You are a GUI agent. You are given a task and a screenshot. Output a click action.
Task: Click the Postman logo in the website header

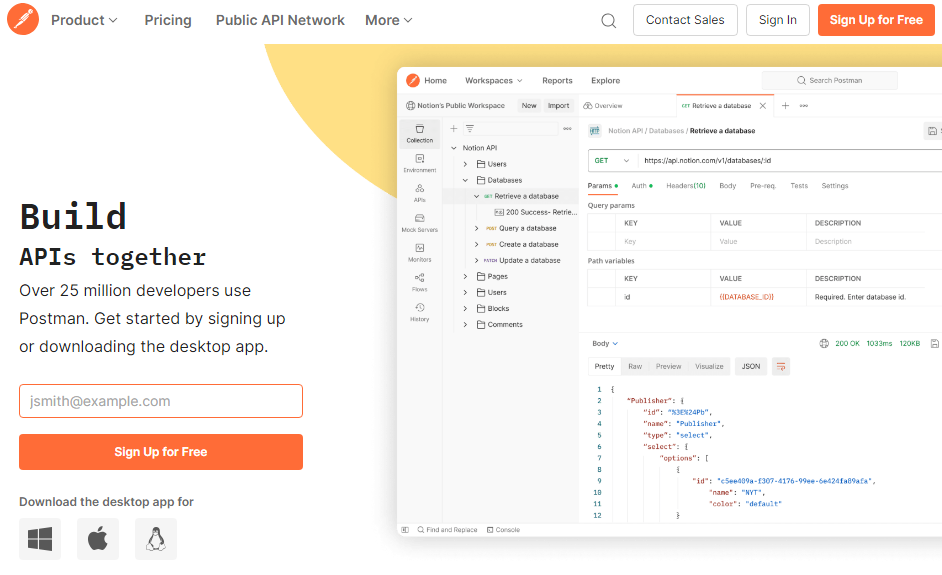(x=23, y=19)
